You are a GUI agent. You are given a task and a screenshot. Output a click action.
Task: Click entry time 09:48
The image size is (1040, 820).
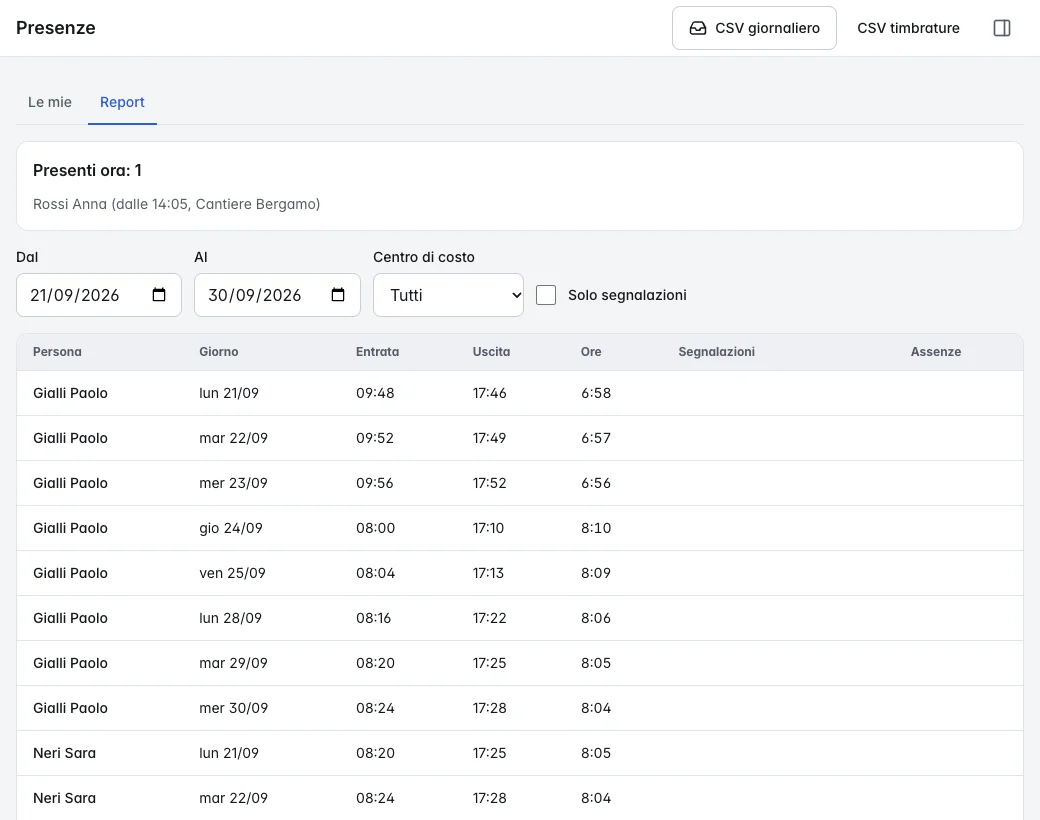point(375,393)
